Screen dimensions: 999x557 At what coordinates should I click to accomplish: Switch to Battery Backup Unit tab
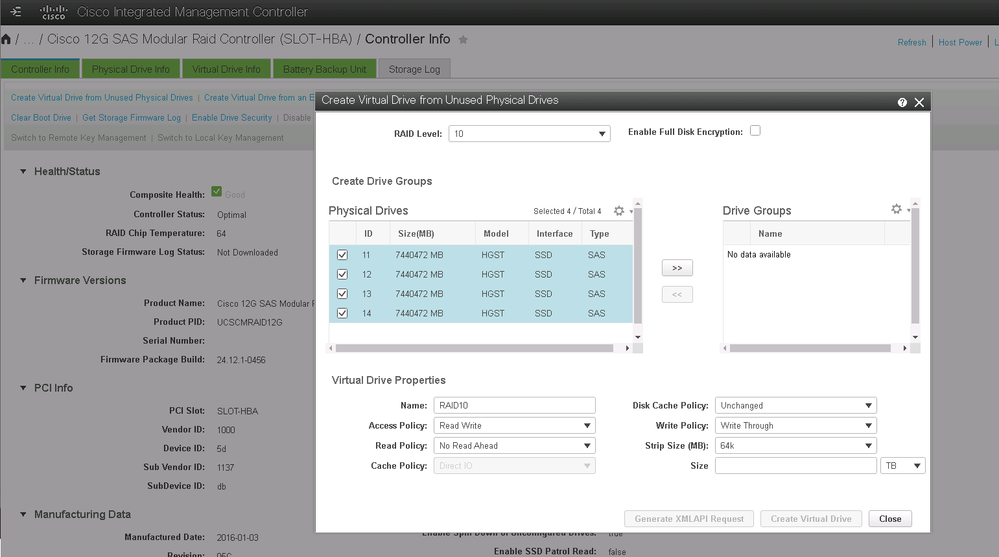[324, 69]
